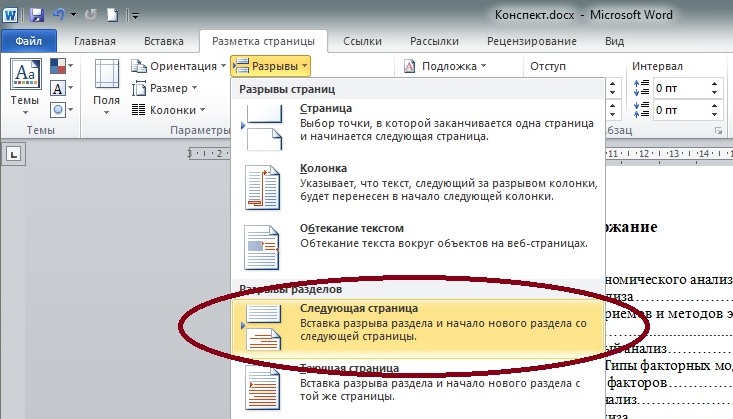Open the Колонки dropdown
The width and height of the screenshot is (733, 419).
(169, 110)
